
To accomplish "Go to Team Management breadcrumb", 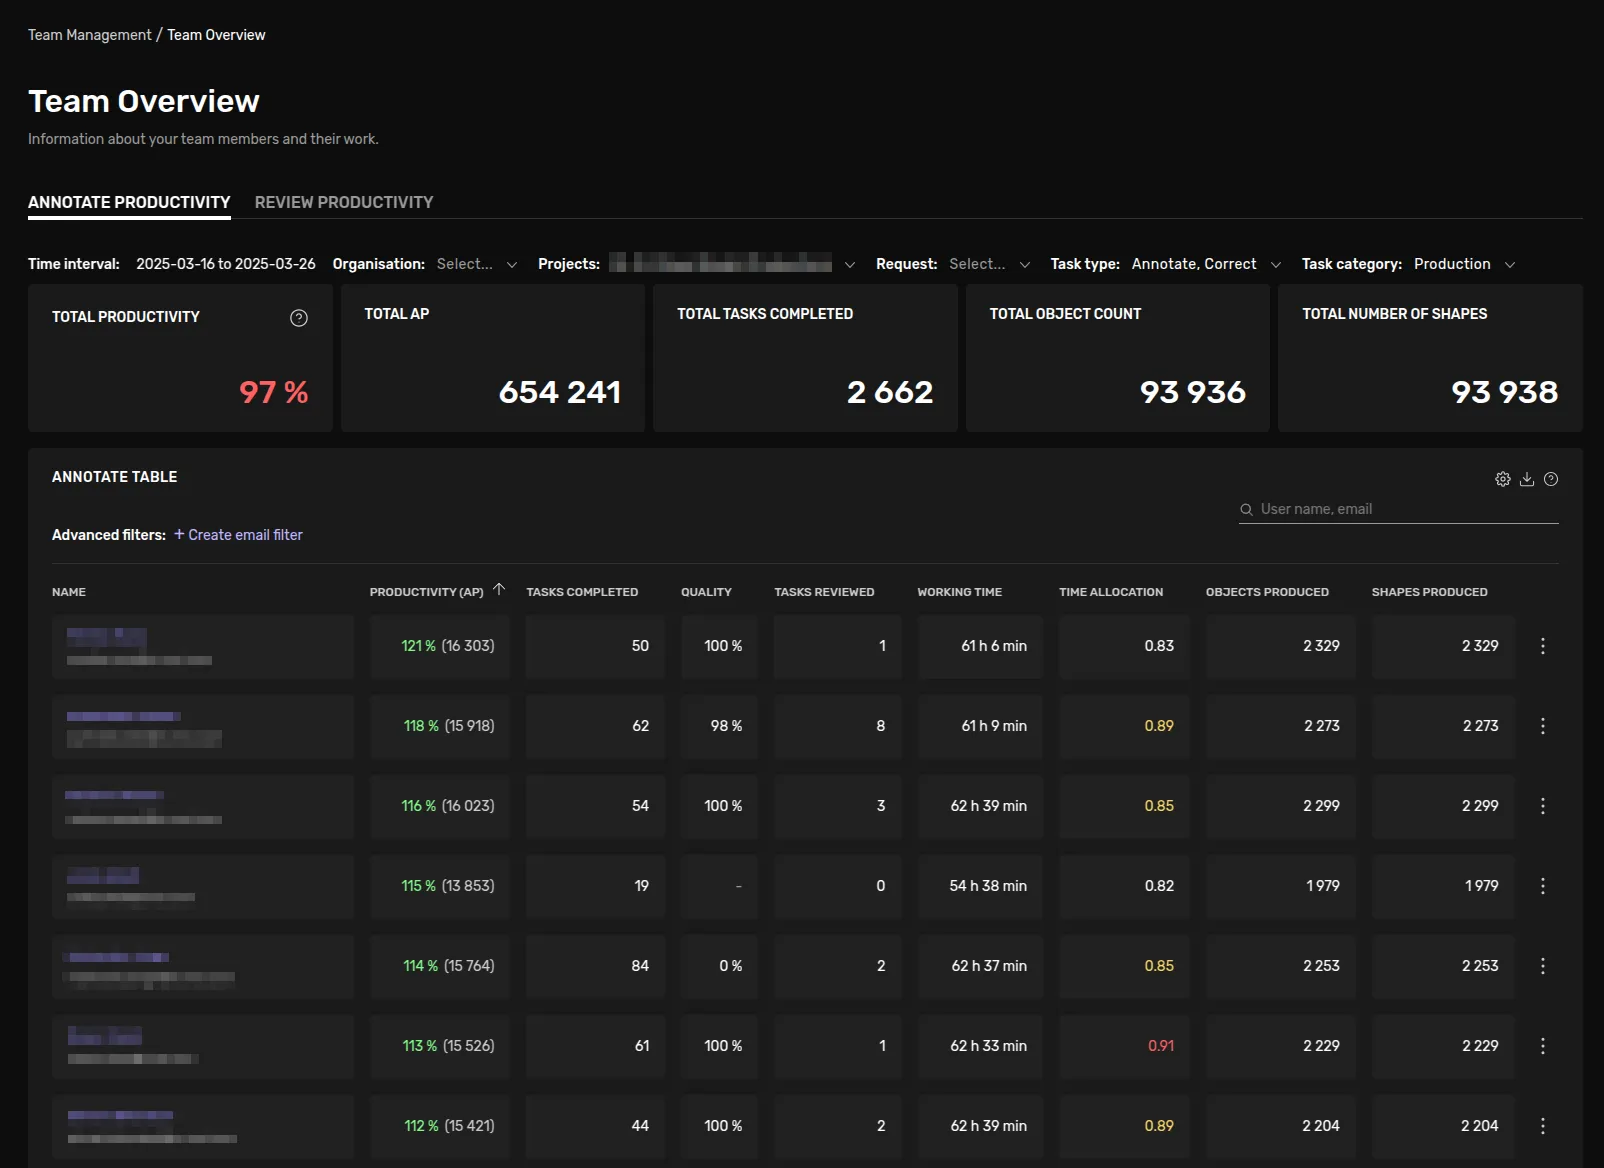I will point(90,35).
